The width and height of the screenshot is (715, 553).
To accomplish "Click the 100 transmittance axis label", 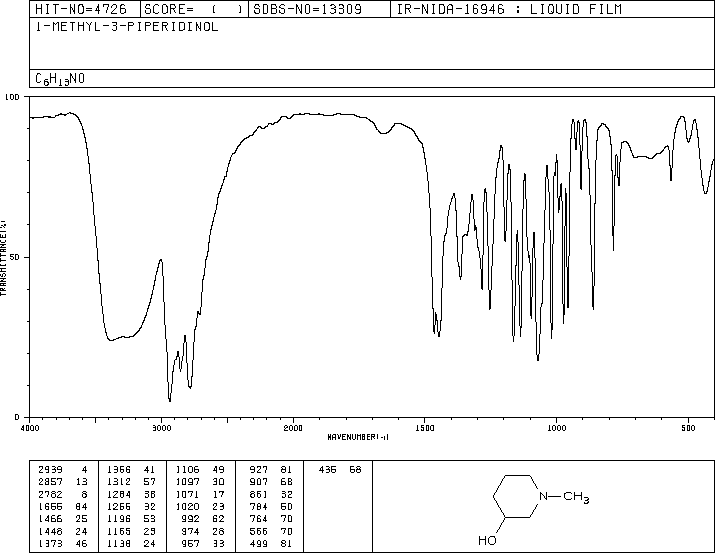I will click(12, 97).
